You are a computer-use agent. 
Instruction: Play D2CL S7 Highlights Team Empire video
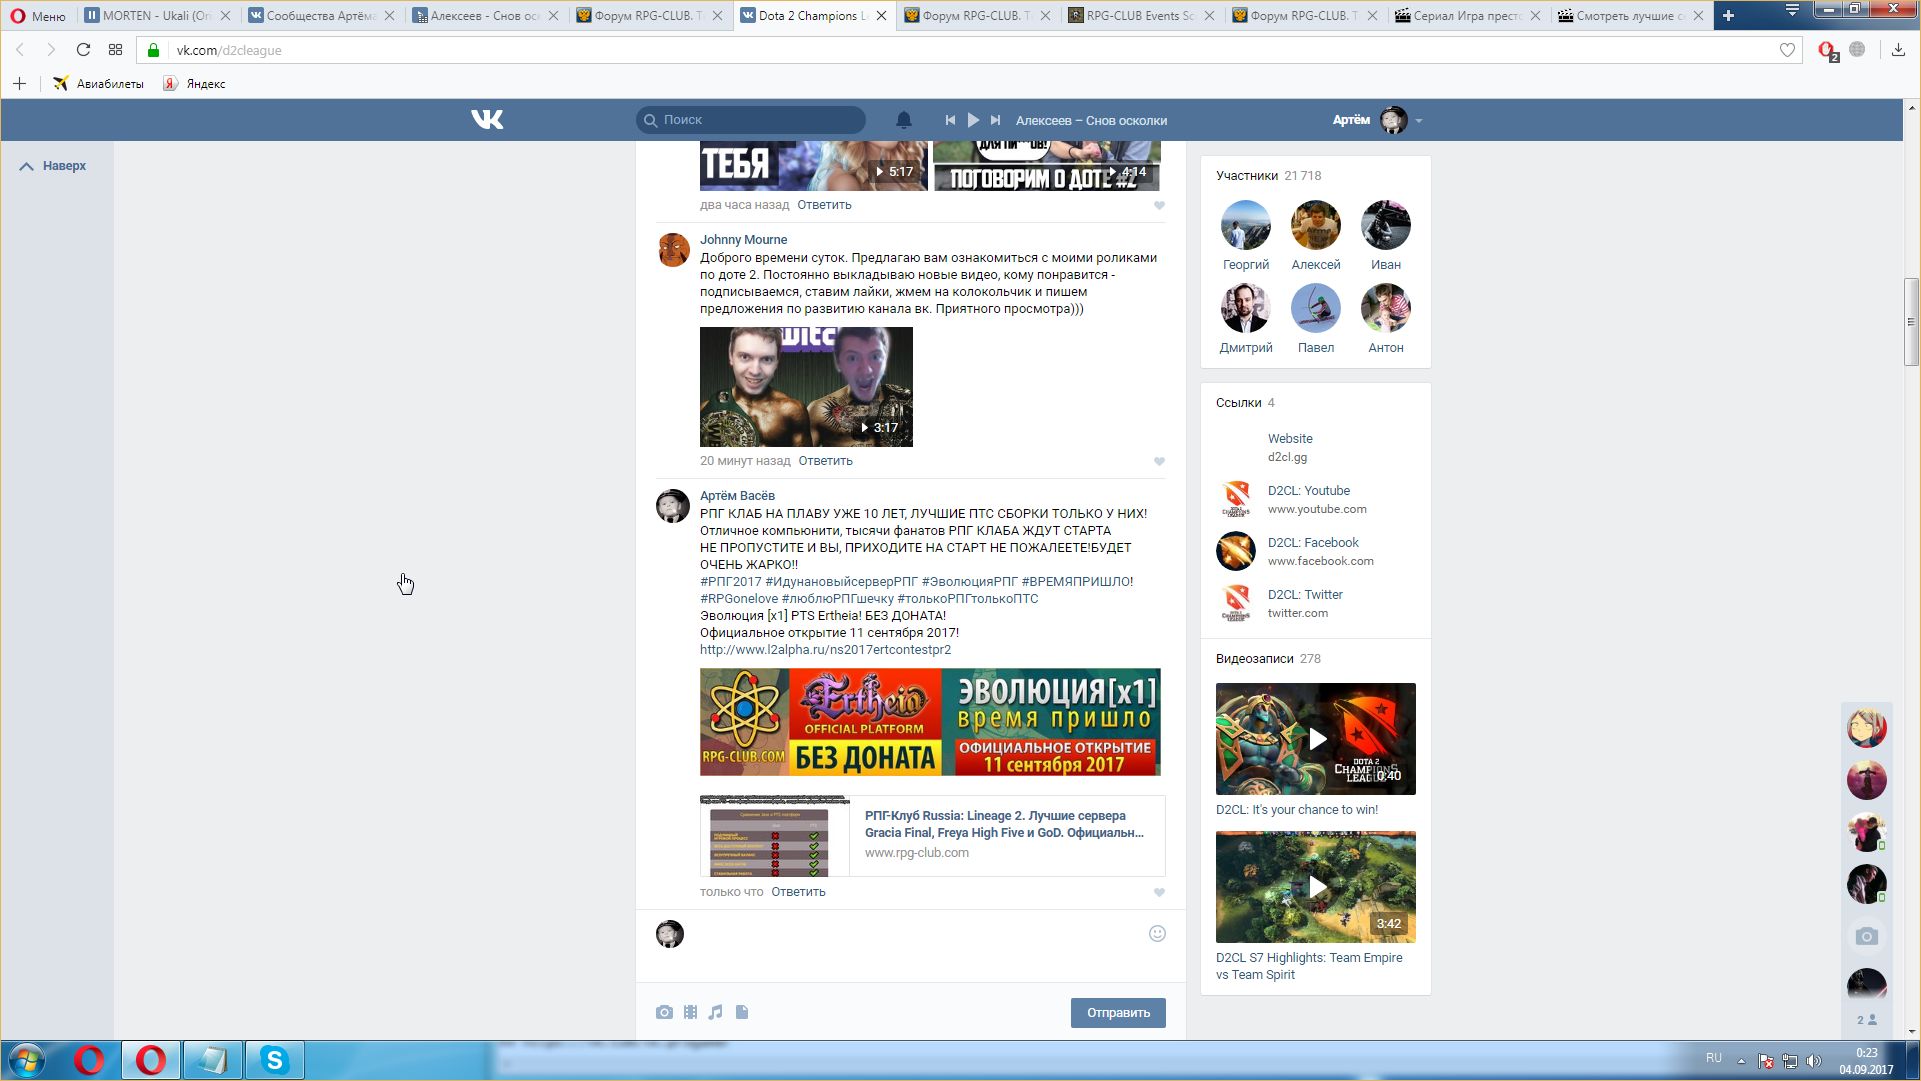[x=1316, y=887]
